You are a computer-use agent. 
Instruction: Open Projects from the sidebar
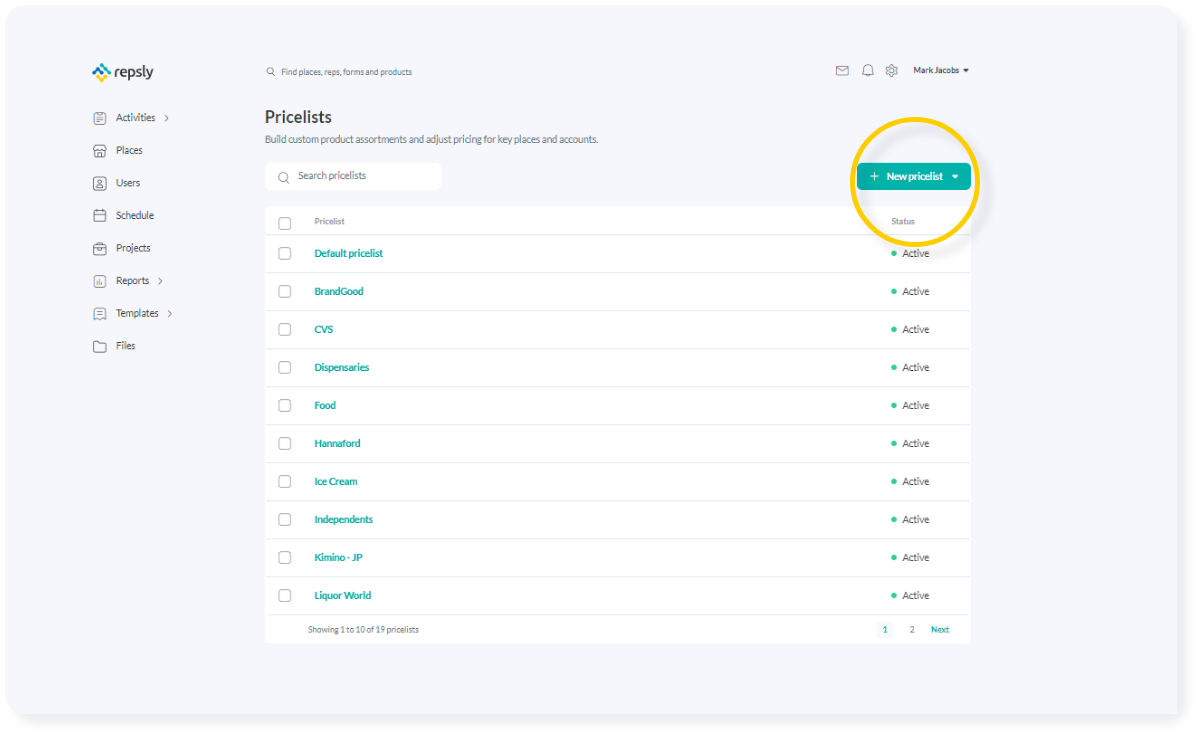point(133,248)
